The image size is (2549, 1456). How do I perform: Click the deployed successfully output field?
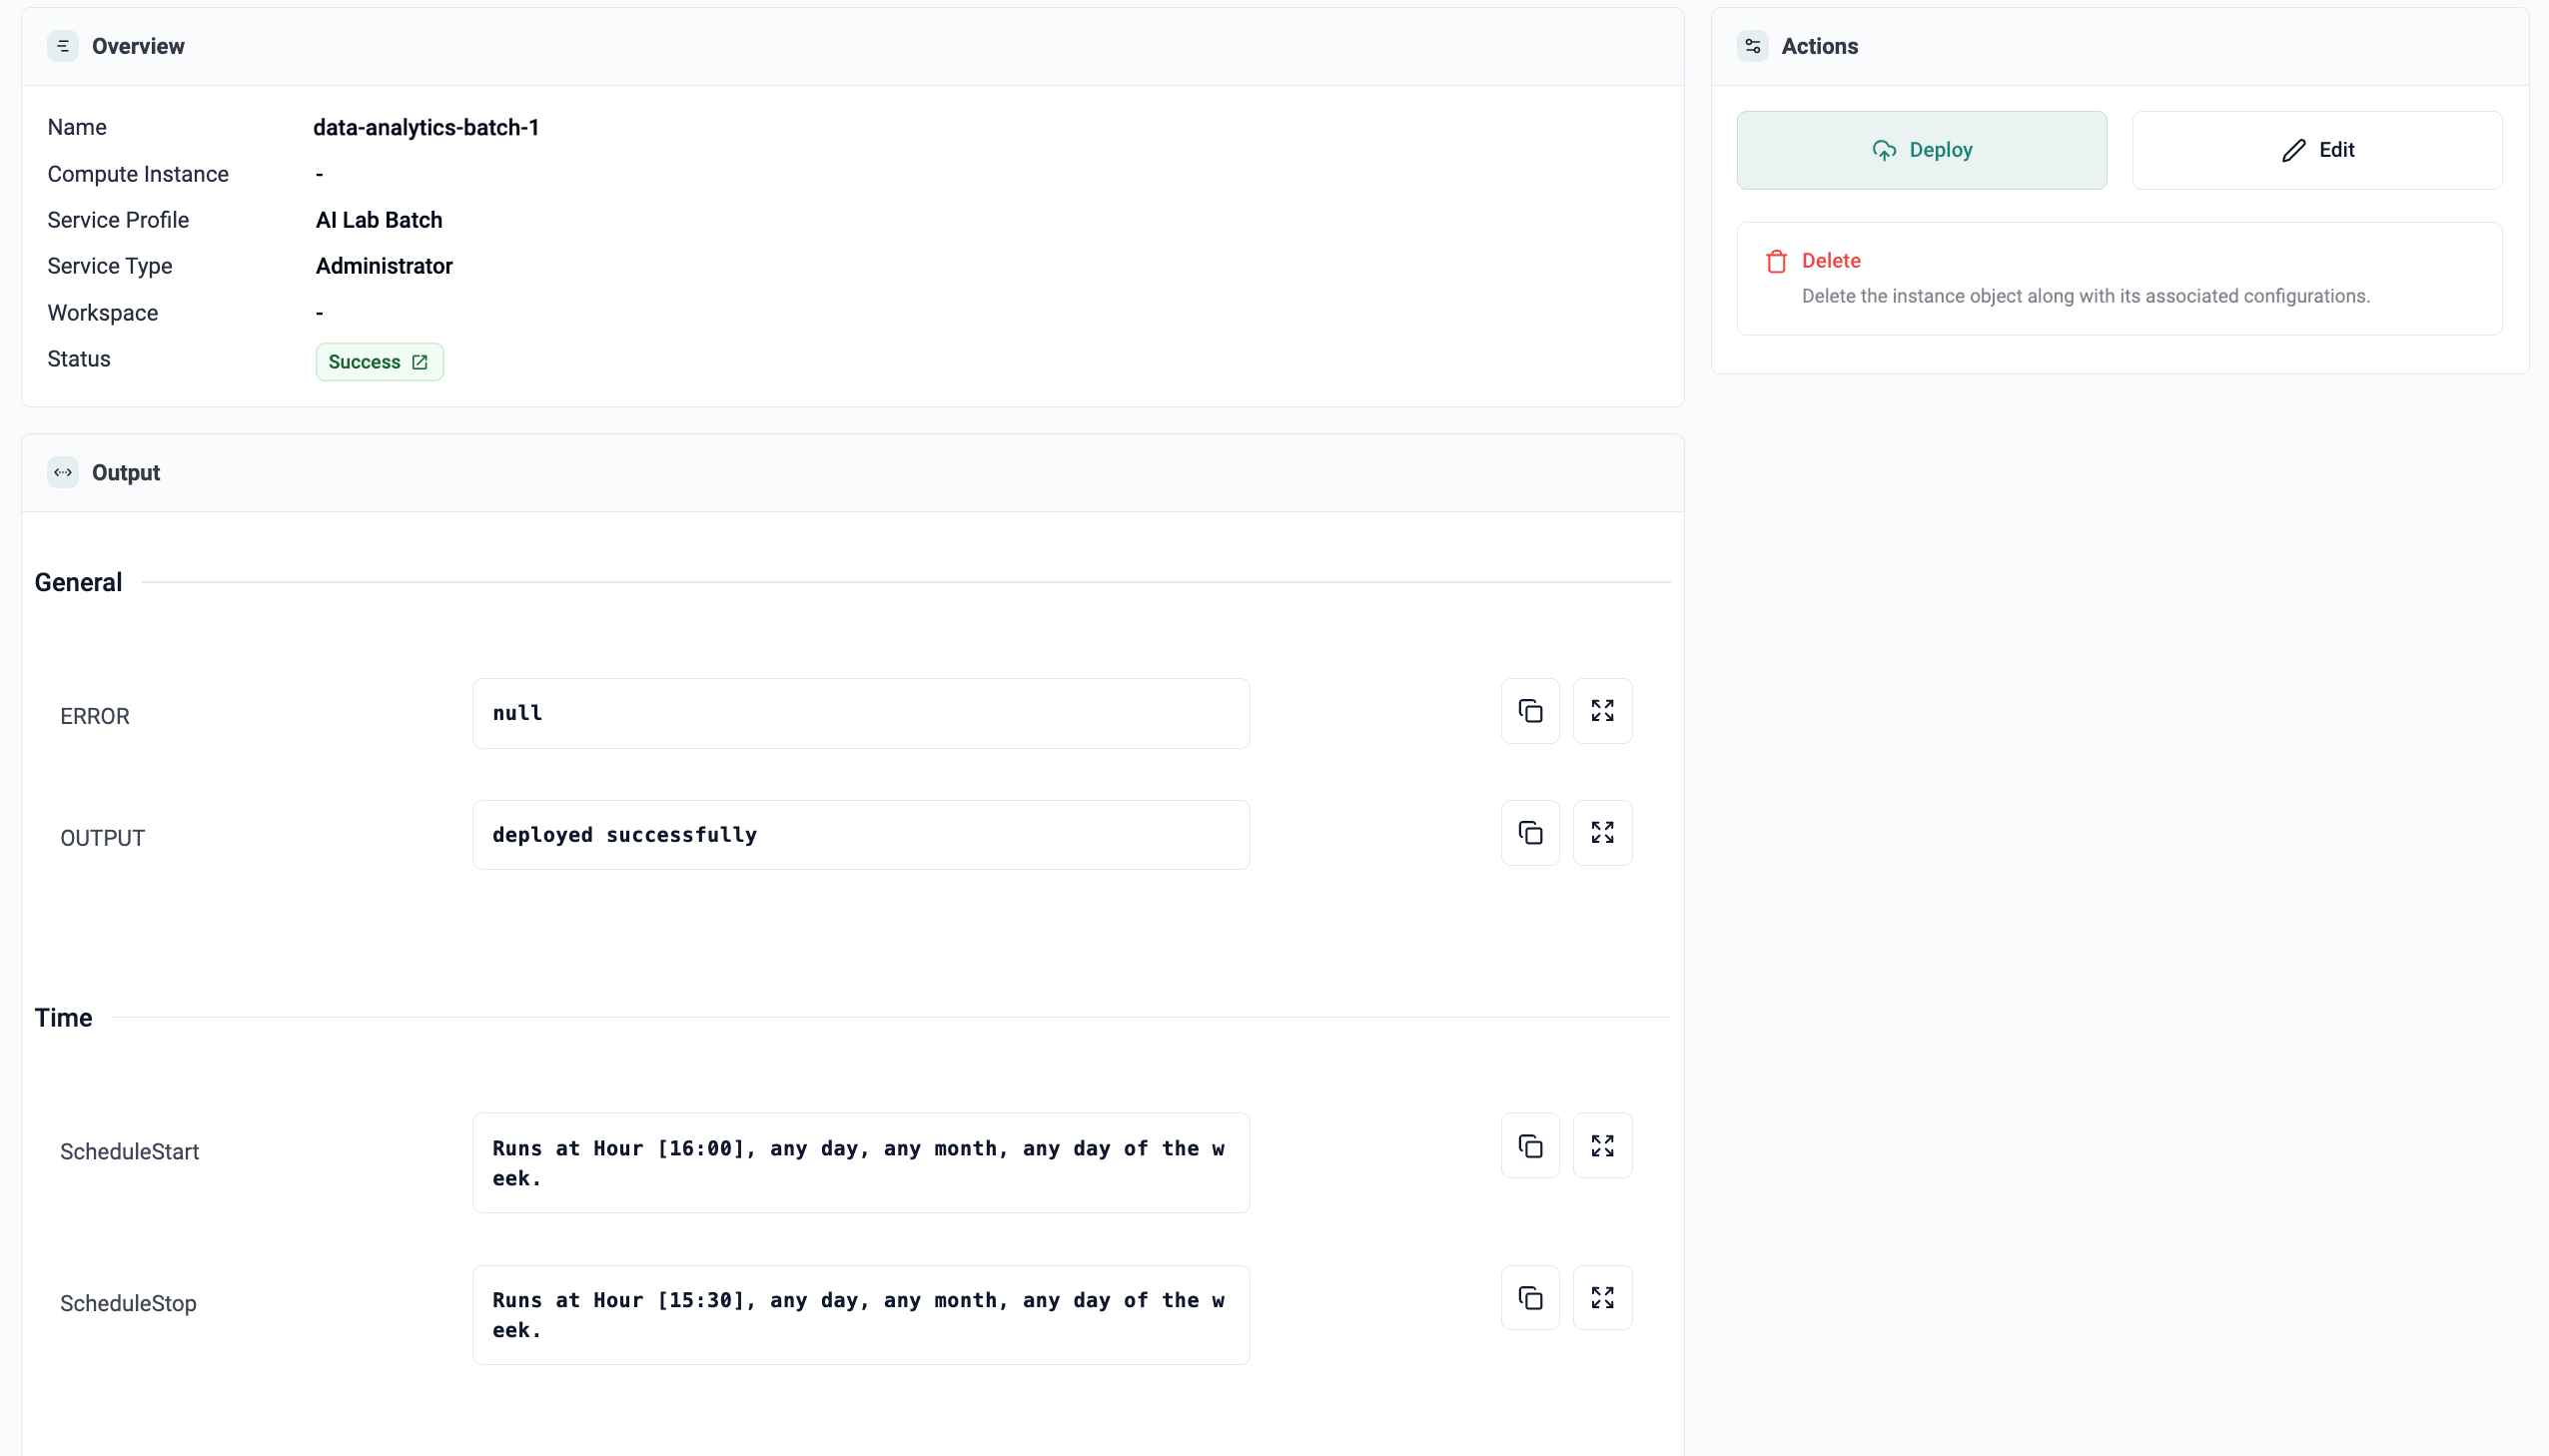(860, 835)
